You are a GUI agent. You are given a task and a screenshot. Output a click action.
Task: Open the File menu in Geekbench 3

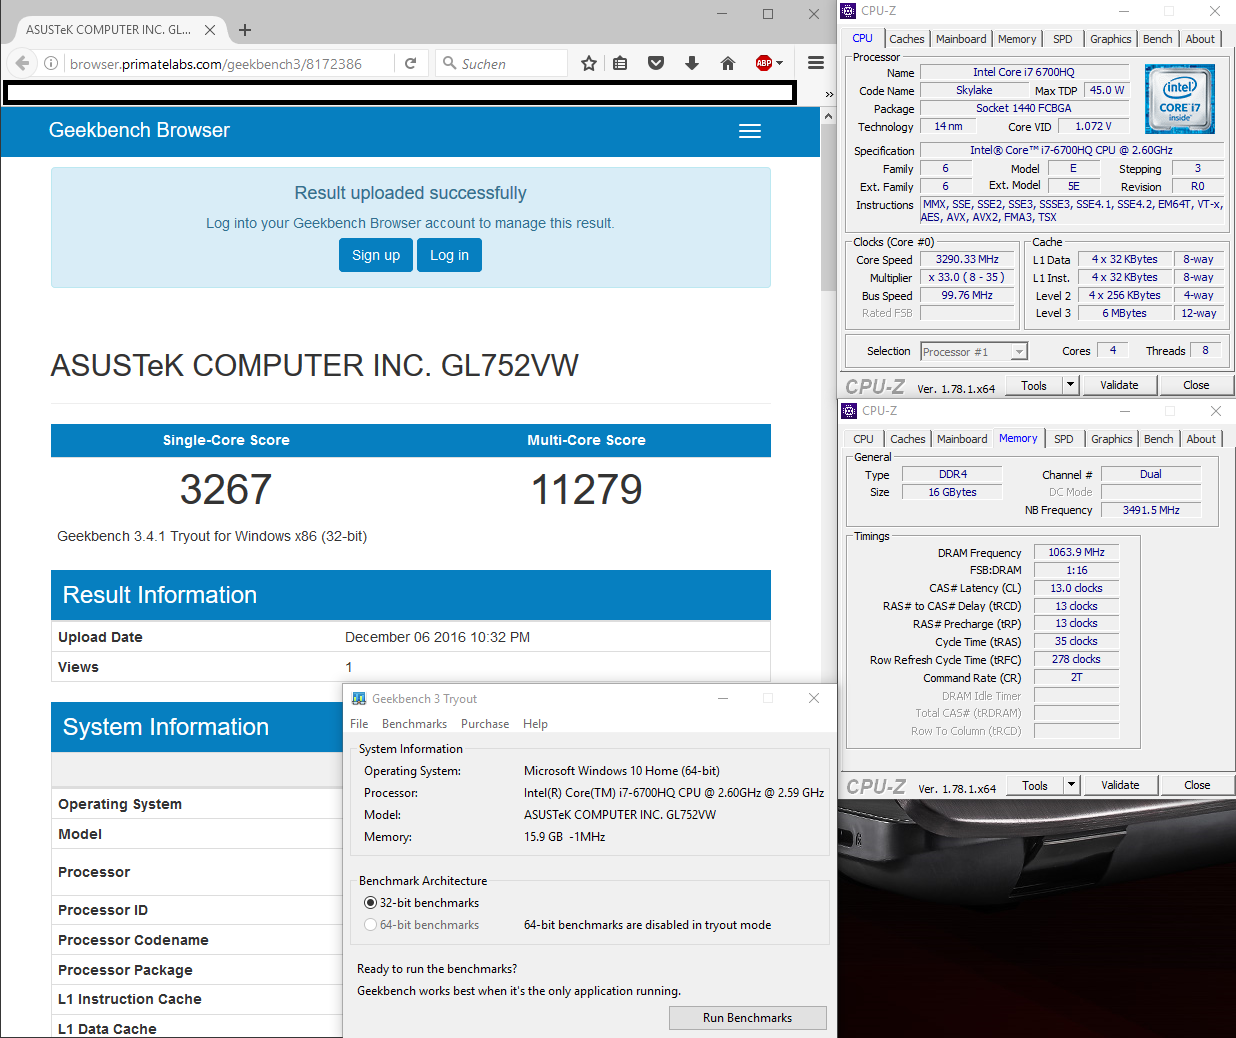[359, 724]
